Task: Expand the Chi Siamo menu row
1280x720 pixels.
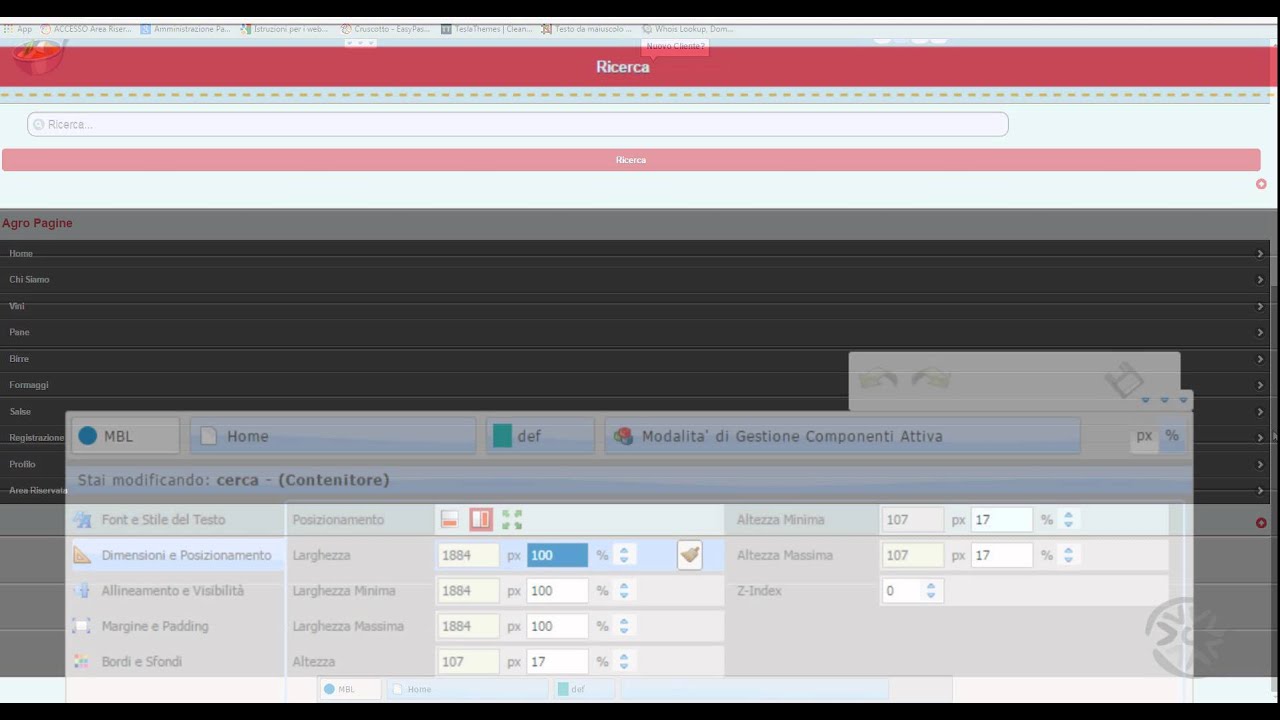Action: [635, 280]
